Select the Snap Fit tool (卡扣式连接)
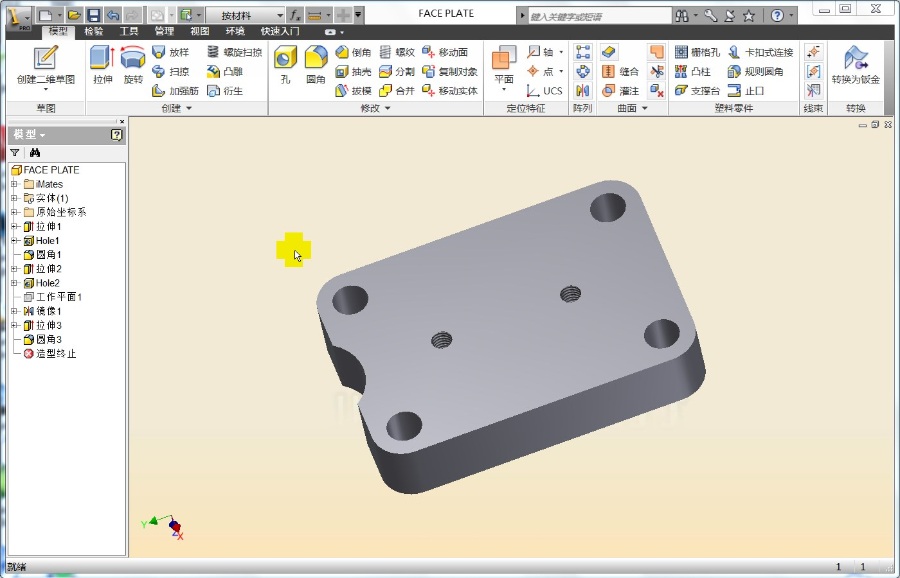 pos(760,52)
